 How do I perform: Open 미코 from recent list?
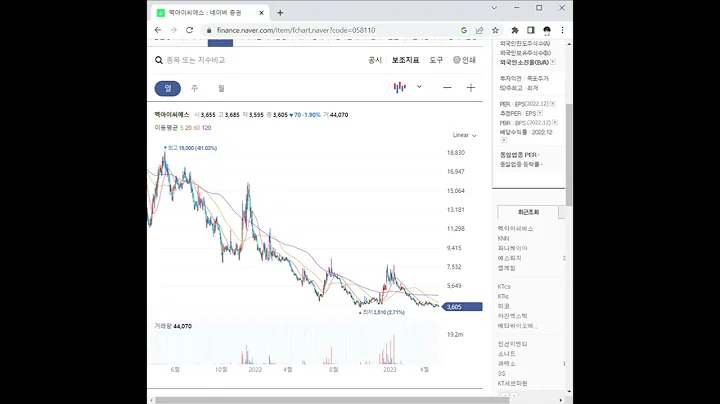point(504,306)
